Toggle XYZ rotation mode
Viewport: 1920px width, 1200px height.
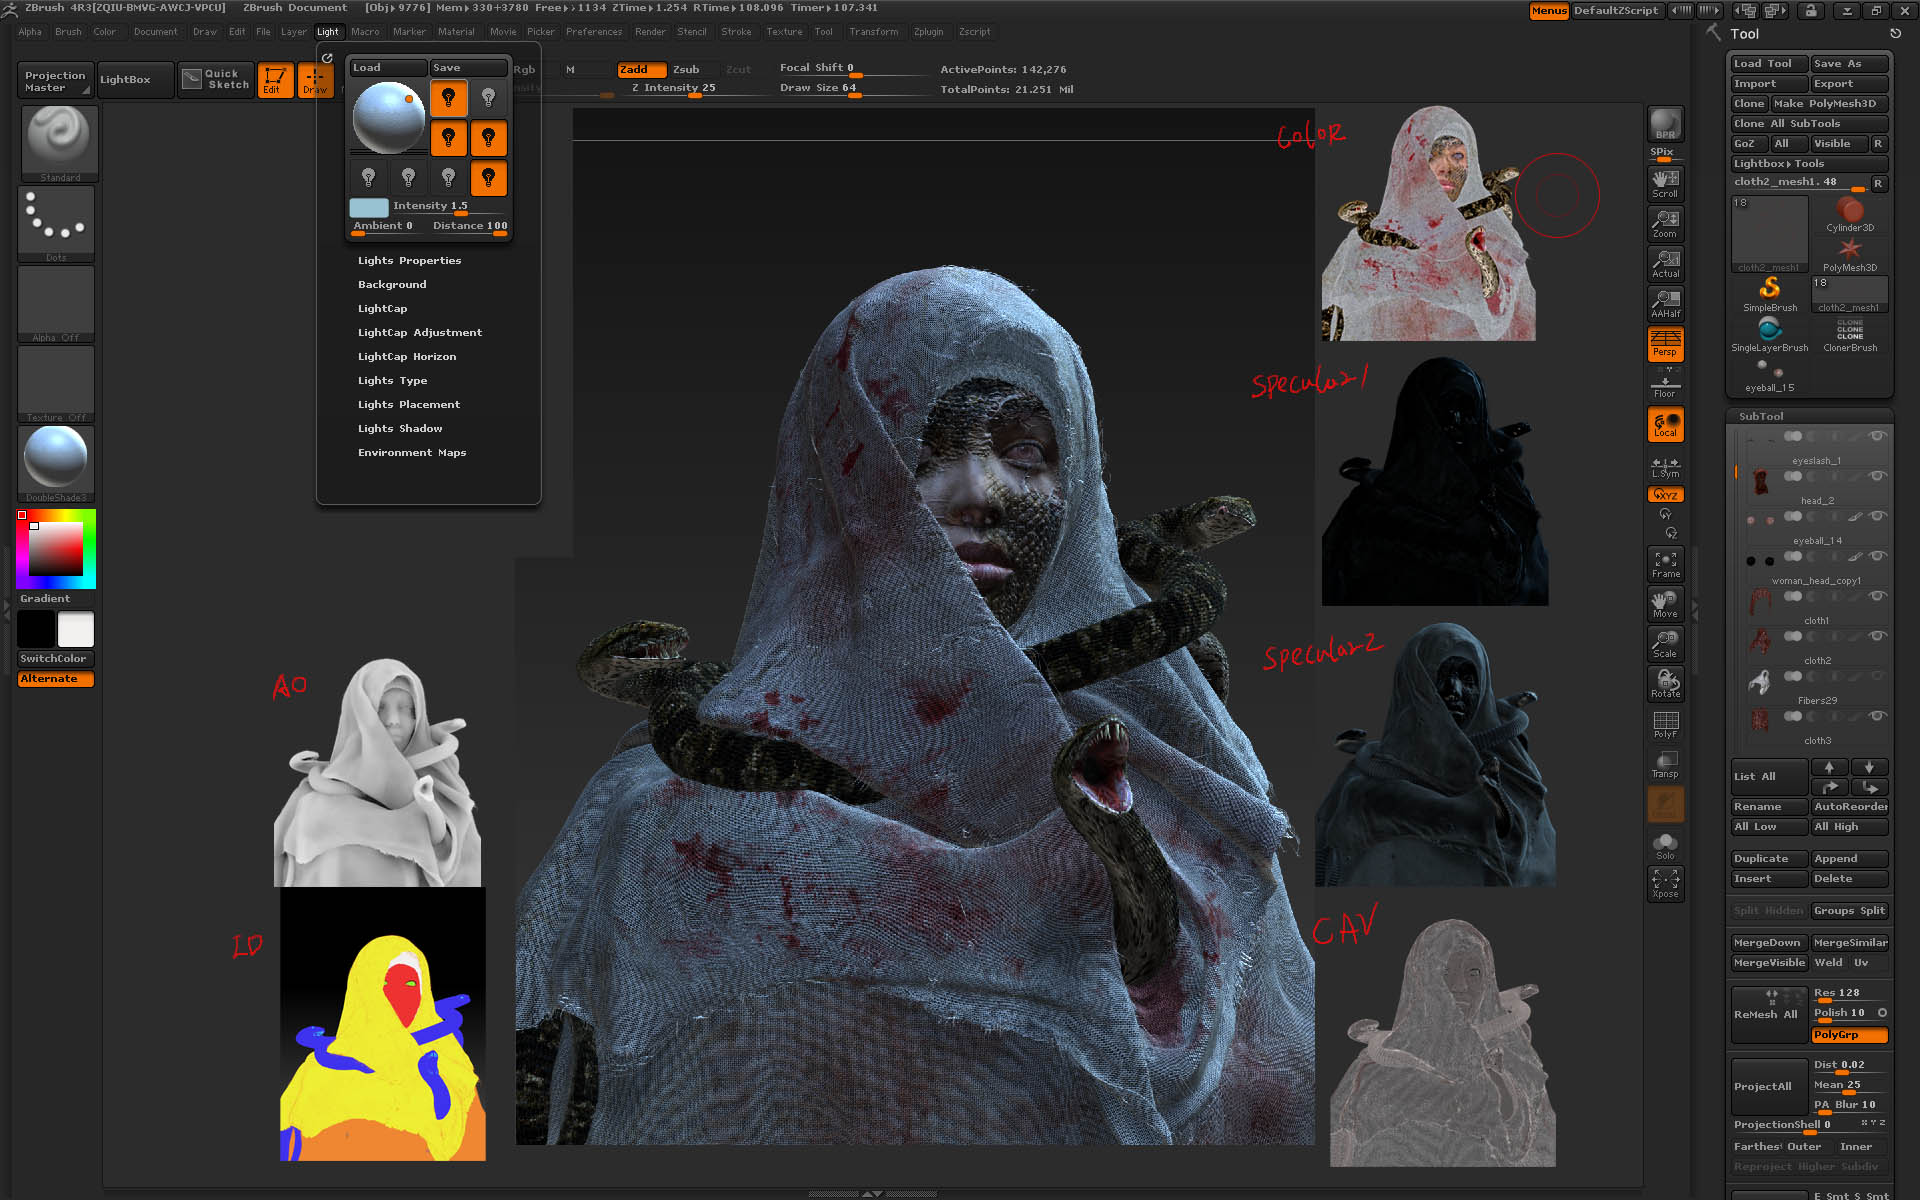(1665, 495)
